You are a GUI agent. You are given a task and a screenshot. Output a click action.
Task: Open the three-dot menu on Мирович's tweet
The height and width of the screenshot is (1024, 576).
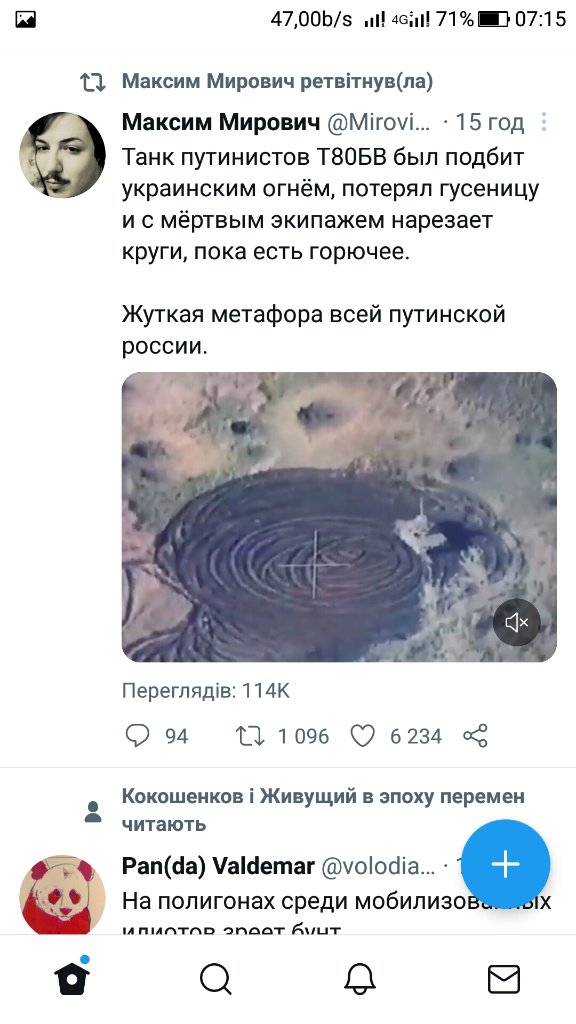(543, 122)
